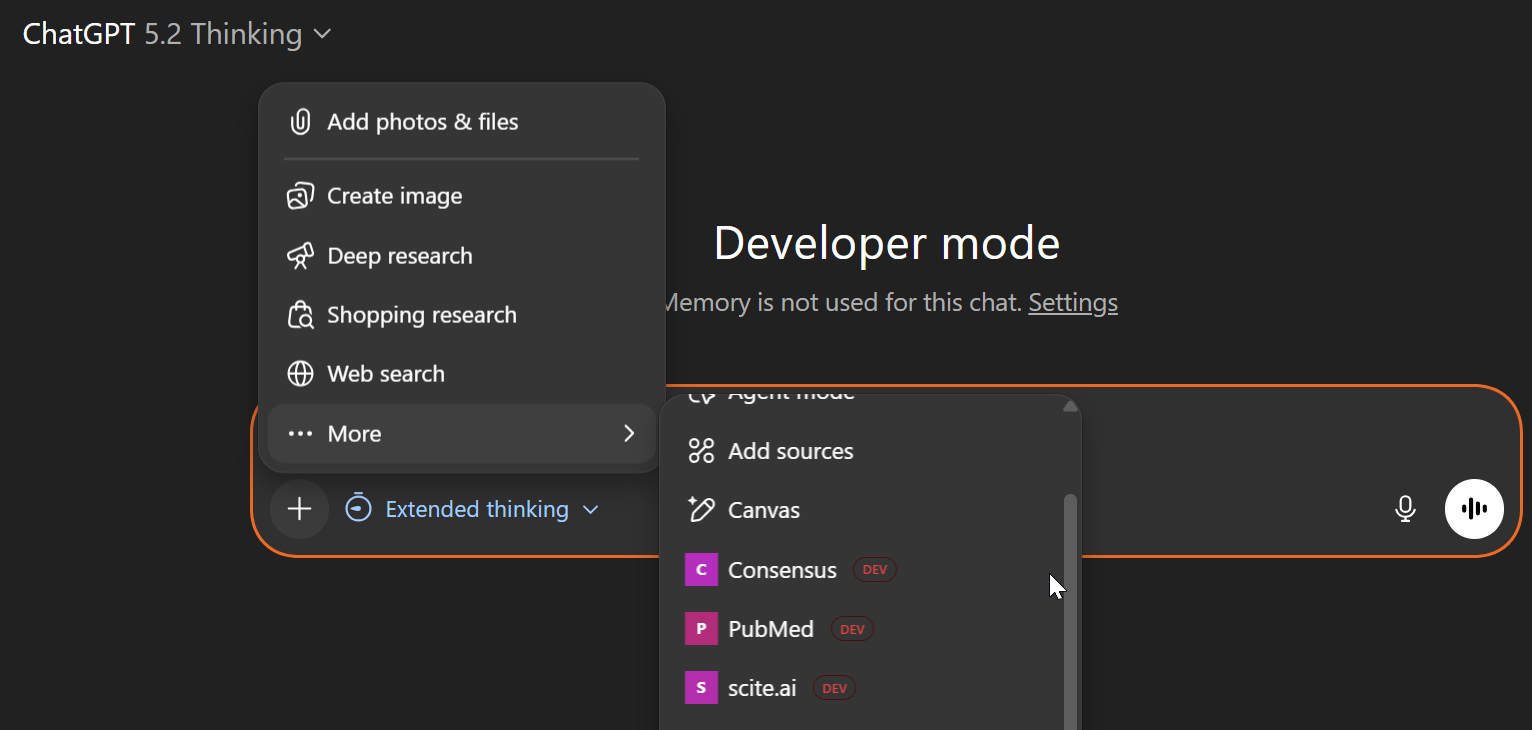Enable the scite.ai connector
1532x730 pixels.
coord(761,688)
